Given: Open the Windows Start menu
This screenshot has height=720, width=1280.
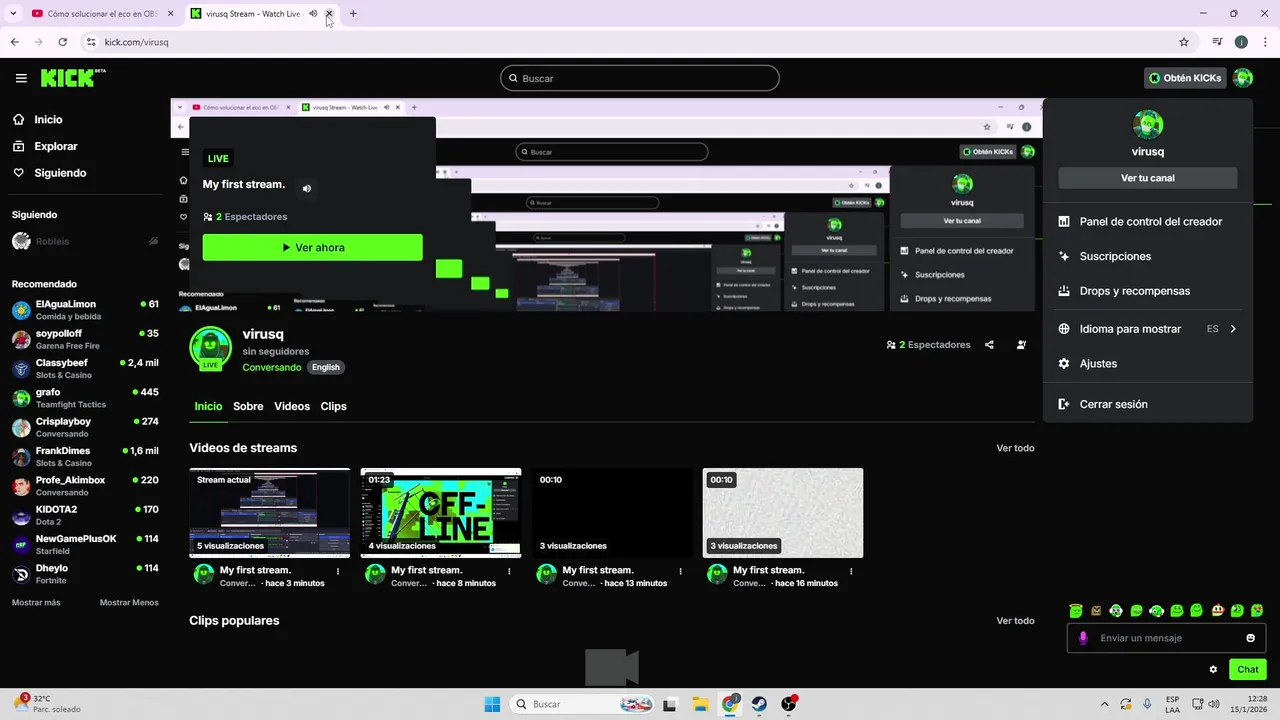Looking at the screenshot, I should pyautogui.click(x=492, y=704).
